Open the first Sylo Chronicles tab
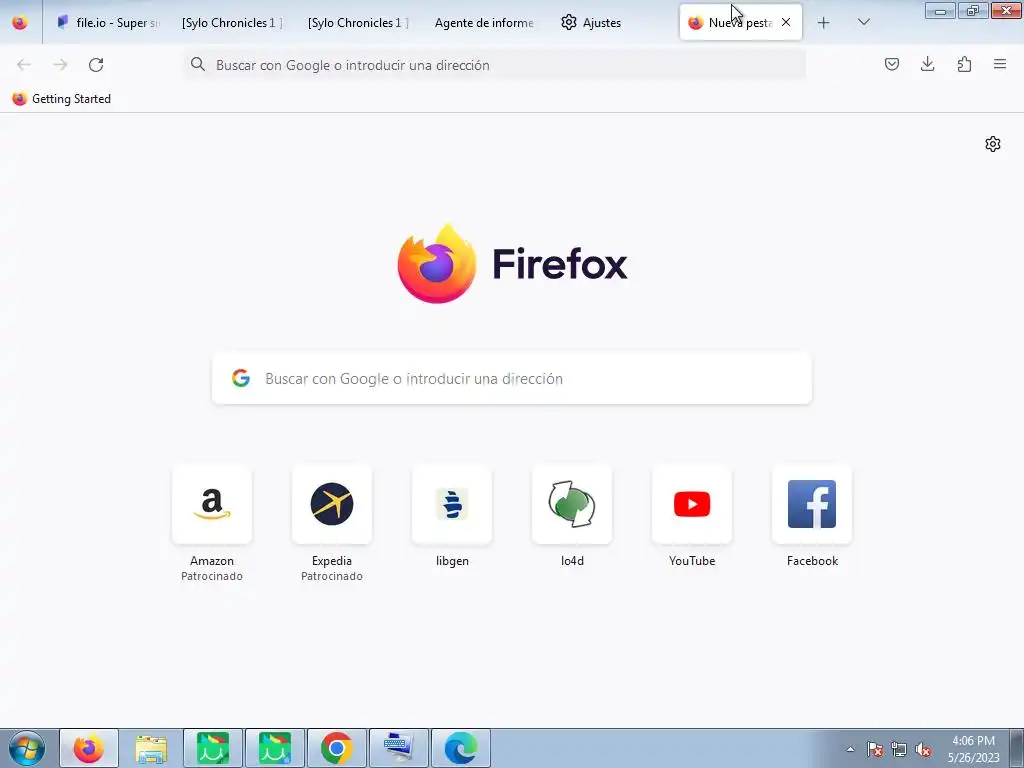Viewport: 1024px width, 768px height. pyautogui.click(x=232, y=22)
